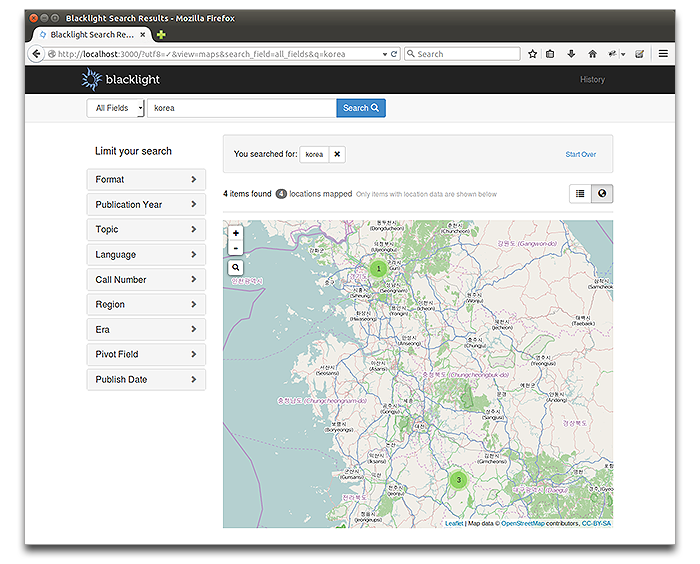The image size is (700, 564).
Task: Click the Start Over link
Action: [x=580, y=154]
